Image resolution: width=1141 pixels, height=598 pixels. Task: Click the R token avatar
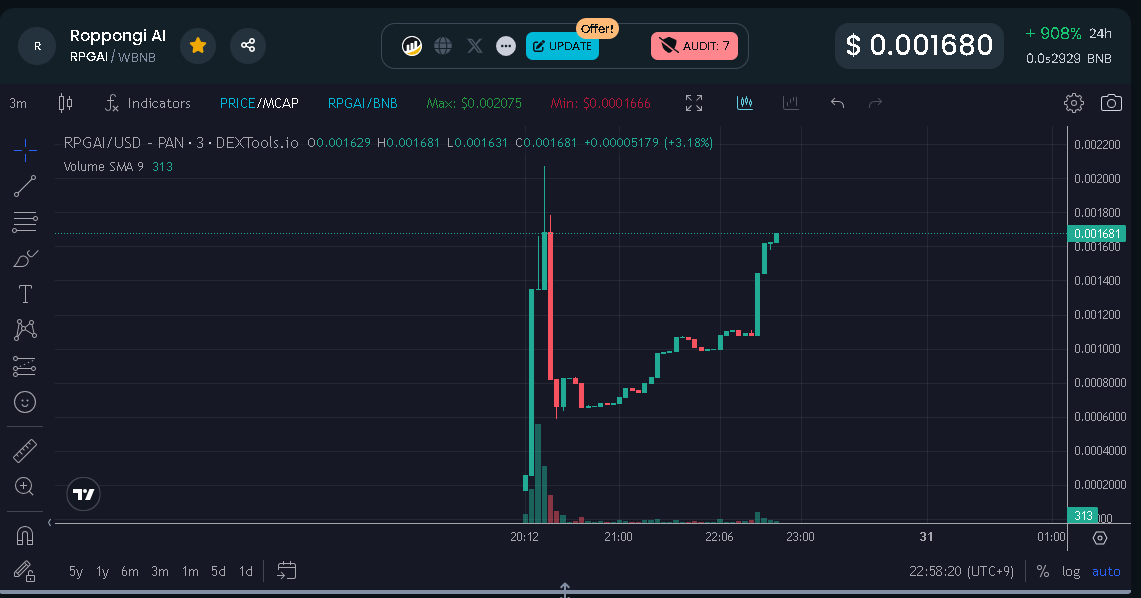(37, 46)
